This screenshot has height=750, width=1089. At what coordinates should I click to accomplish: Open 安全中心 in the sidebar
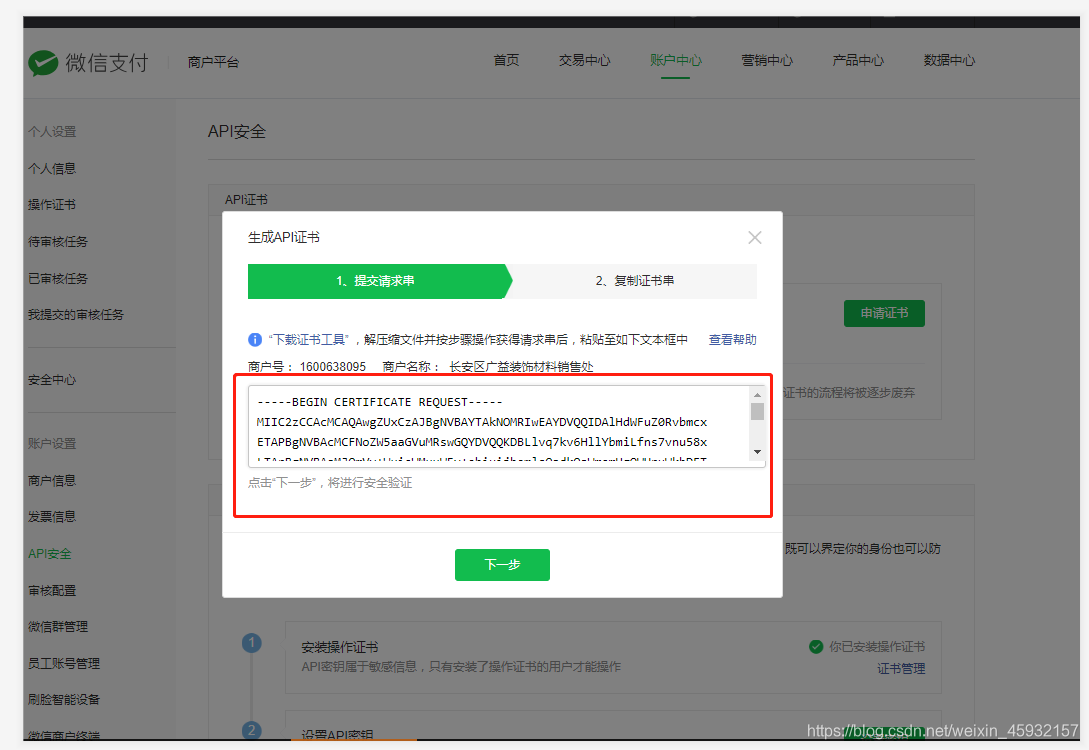tap(52, 380)
